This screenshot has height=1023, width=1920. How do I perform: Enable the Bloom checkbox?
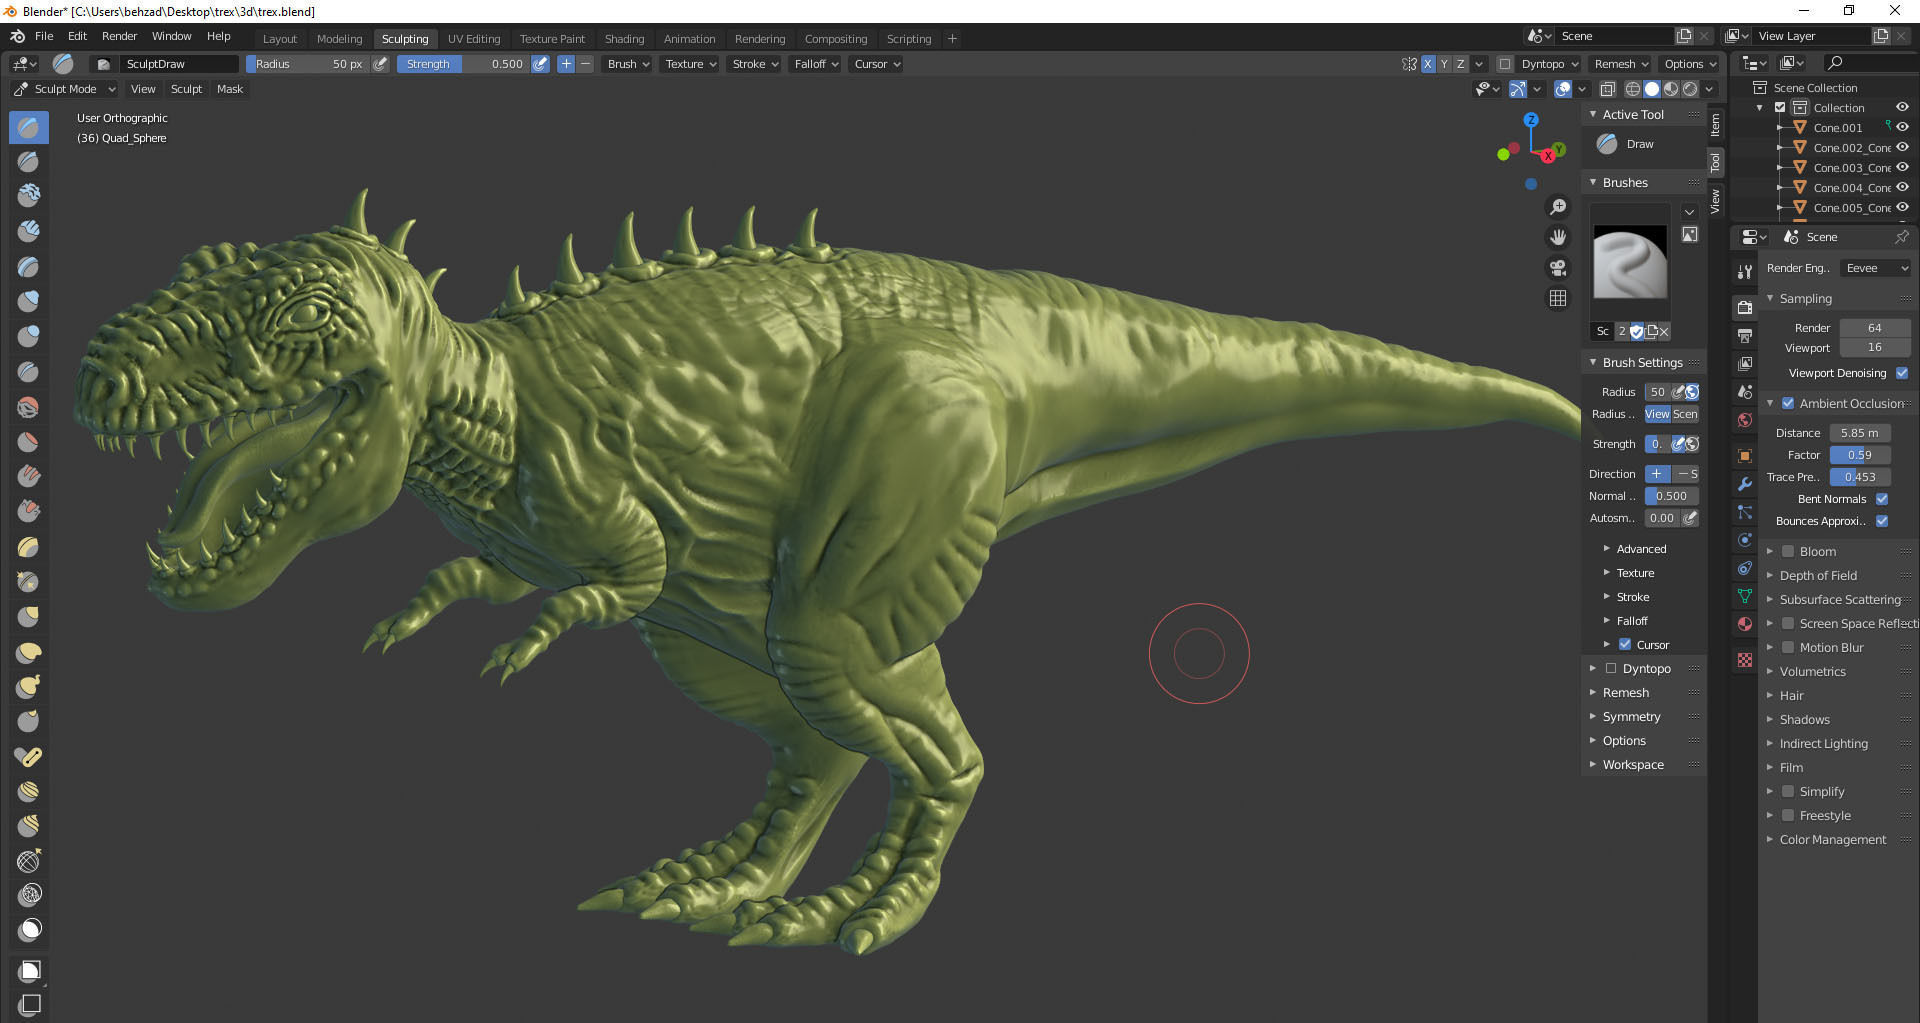(x=1788, y=551)
